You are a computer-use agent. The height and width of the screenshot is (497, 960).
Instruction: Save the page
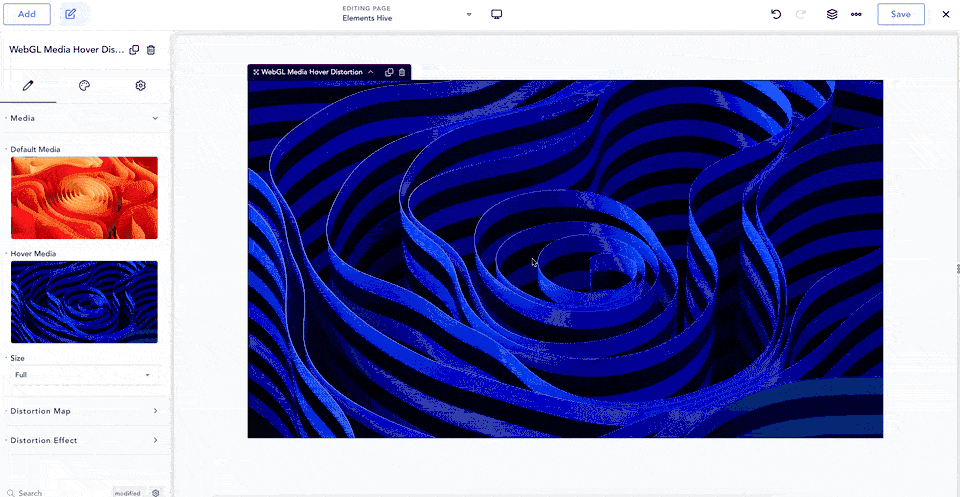[x=901, y=14]
